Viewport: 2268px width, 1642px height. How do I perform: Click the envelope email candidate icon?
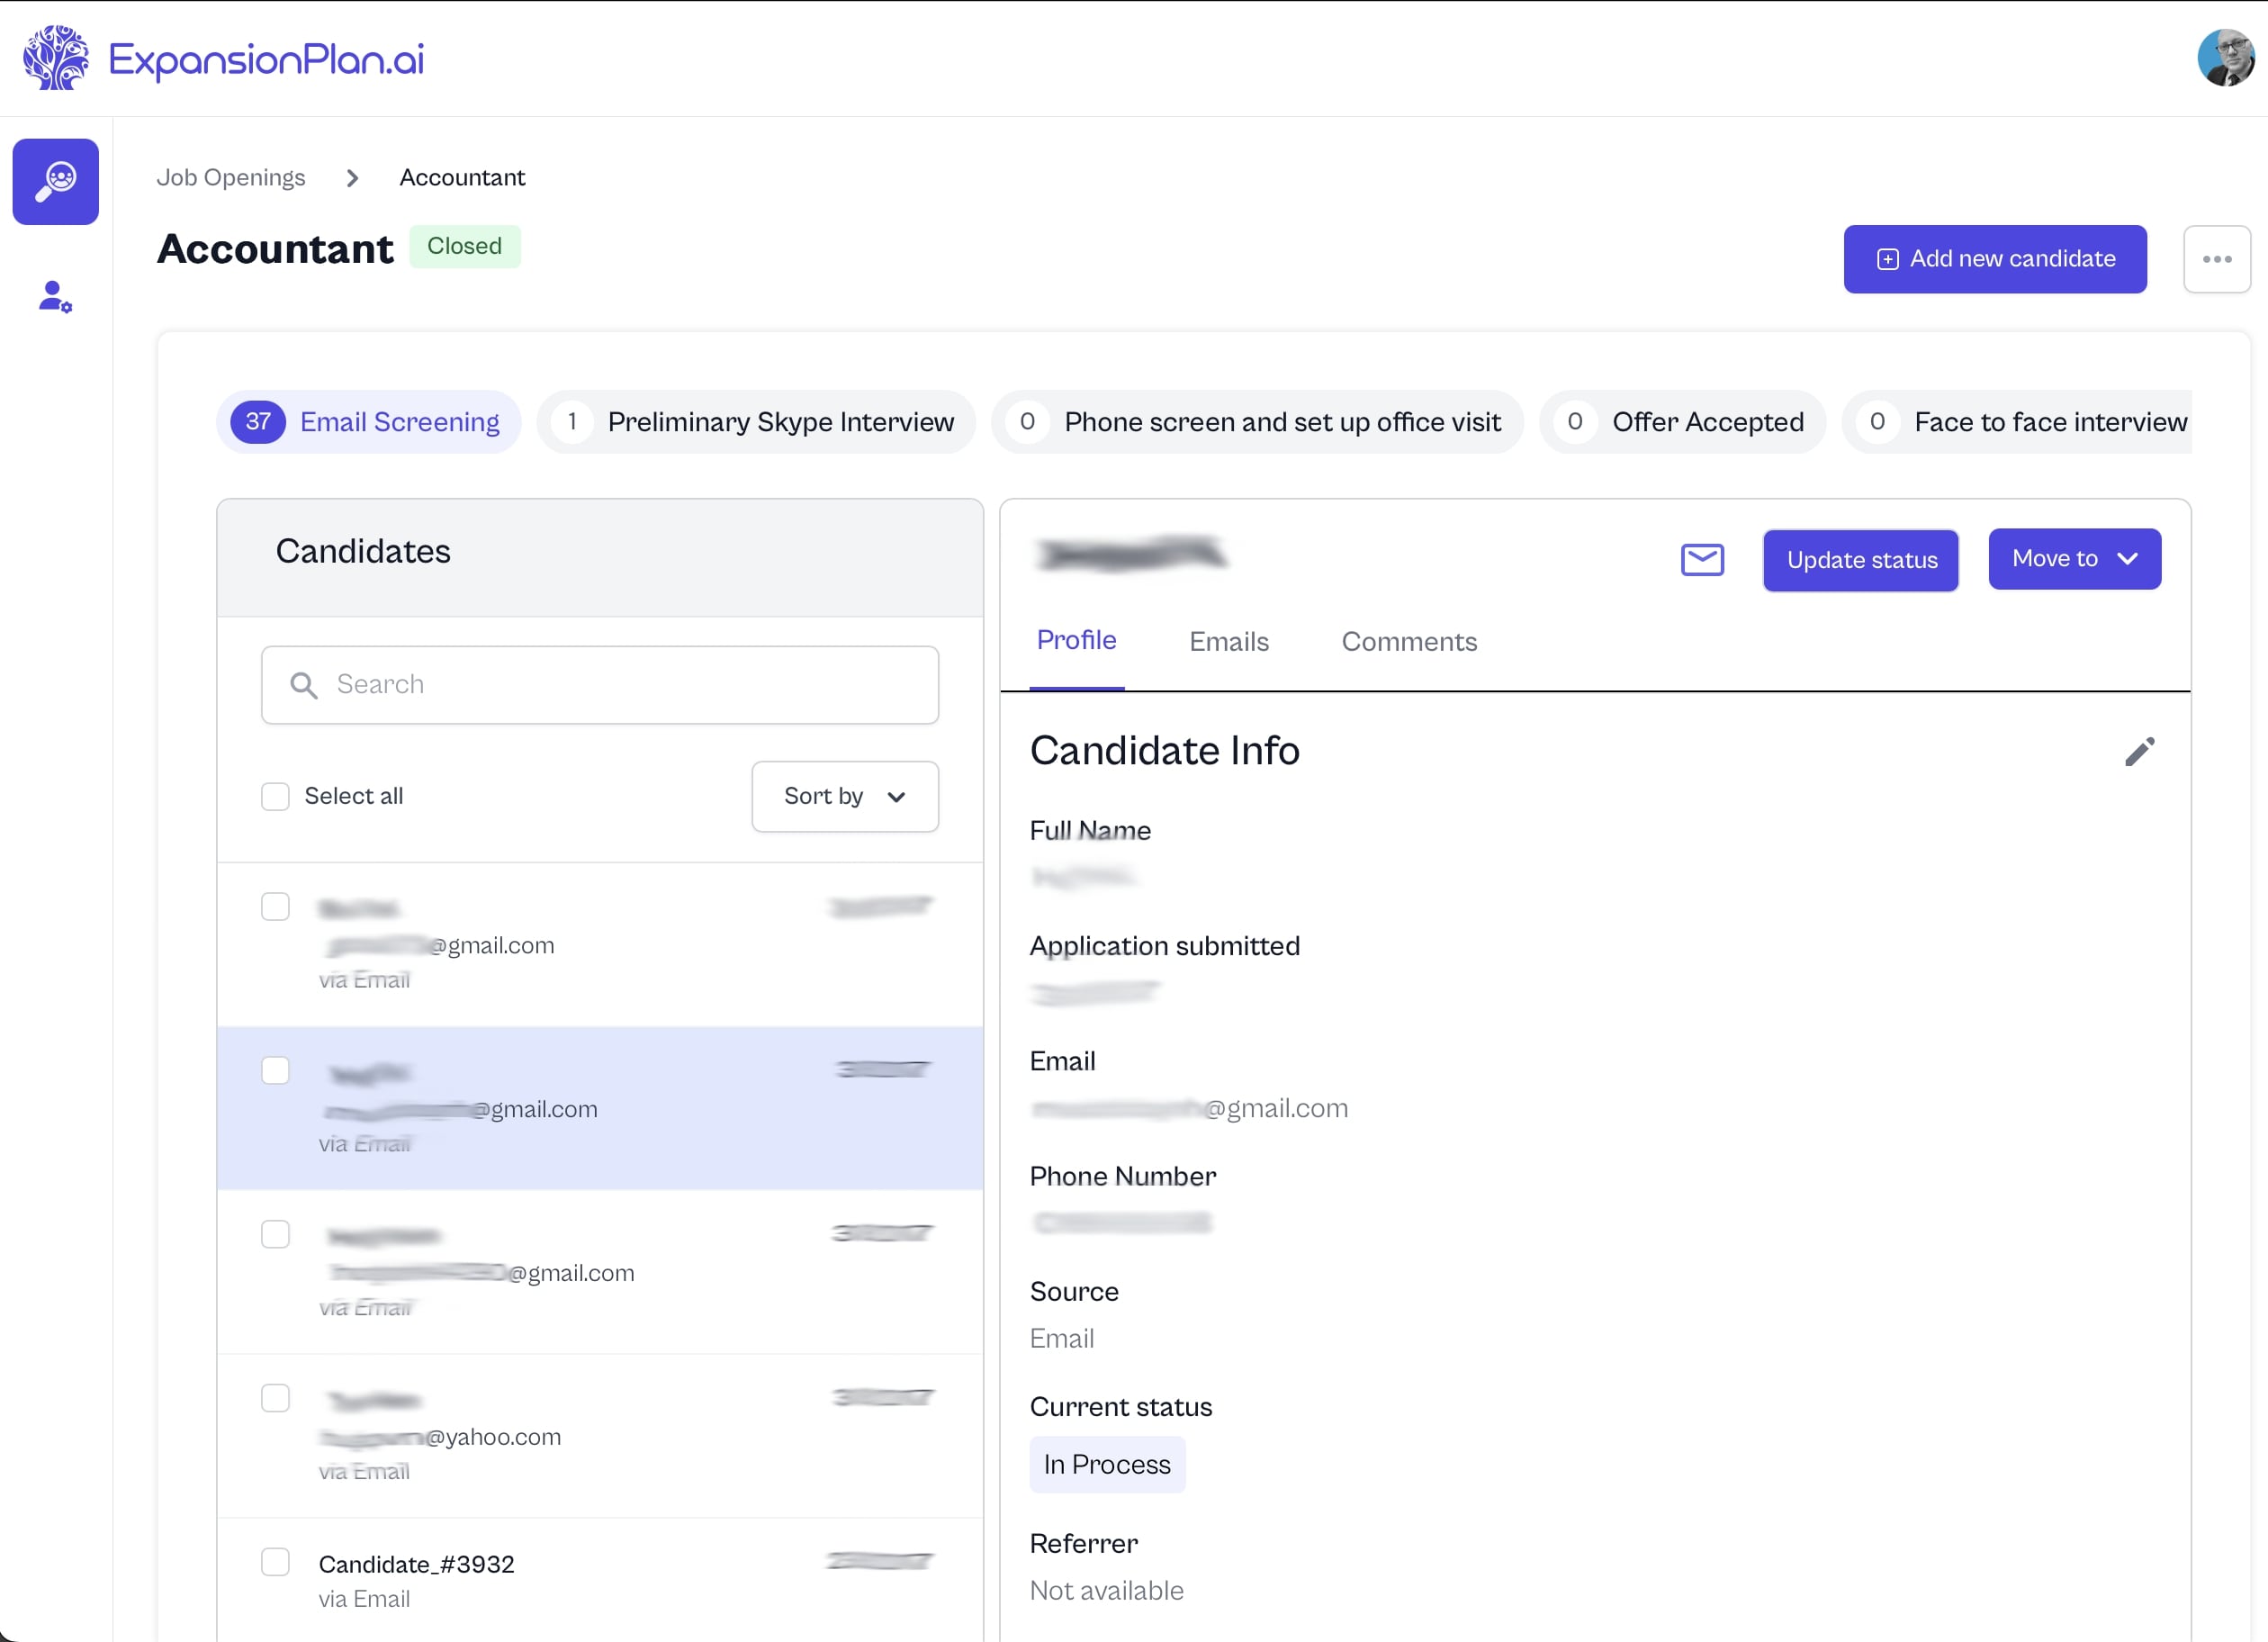[1702, 560]
